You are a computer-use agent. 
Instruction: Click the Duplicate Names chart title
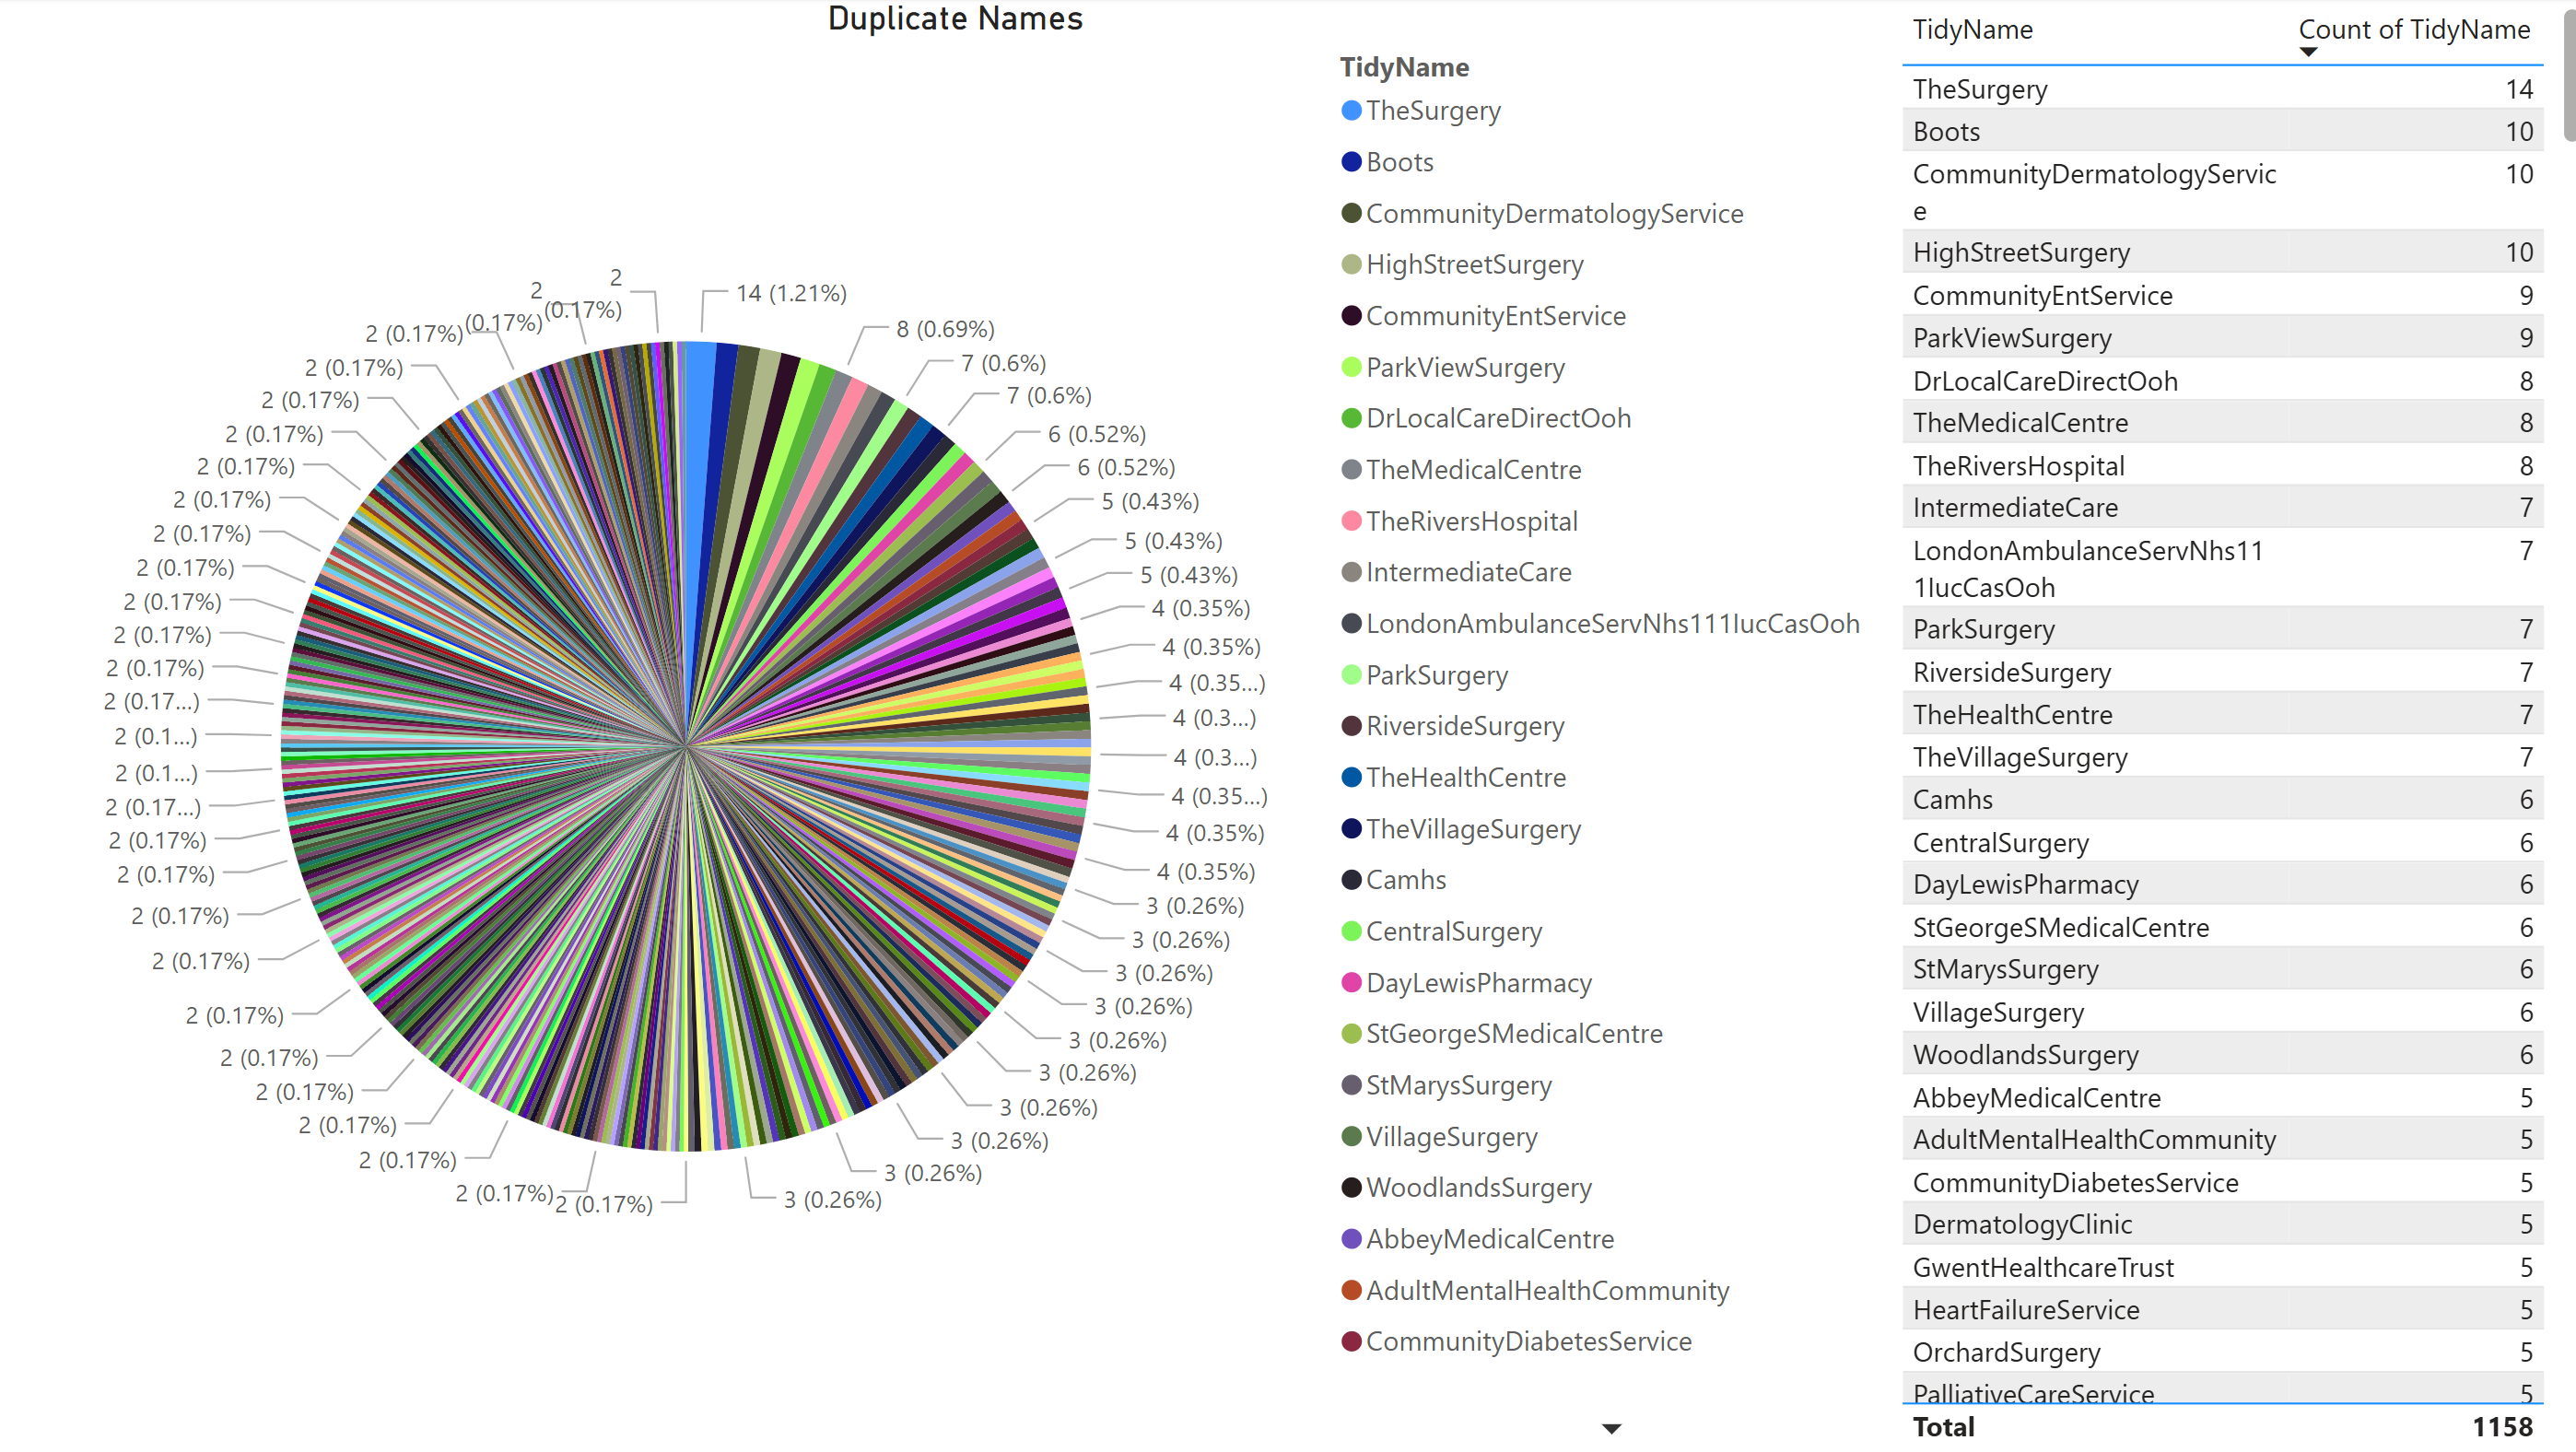coord(955,19)
